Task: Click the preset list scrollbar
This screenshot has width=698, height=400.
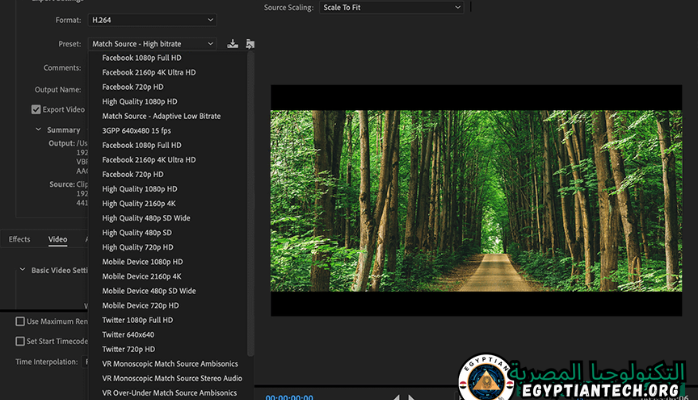Action: 250,200
